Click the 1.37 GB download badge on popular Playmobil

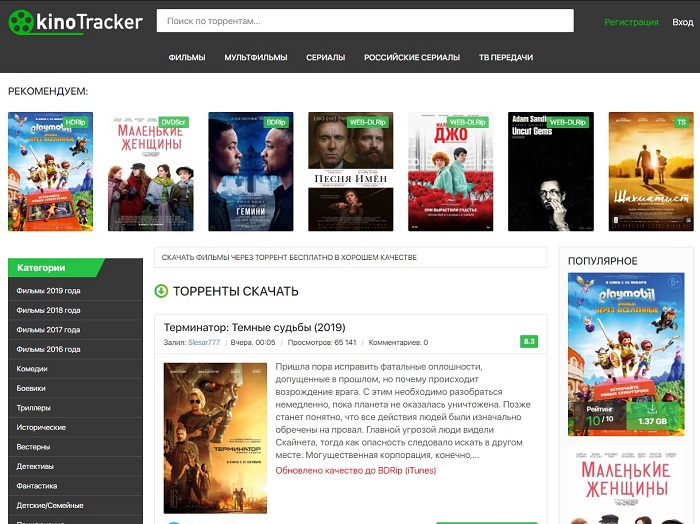click(x=652, y=415)
